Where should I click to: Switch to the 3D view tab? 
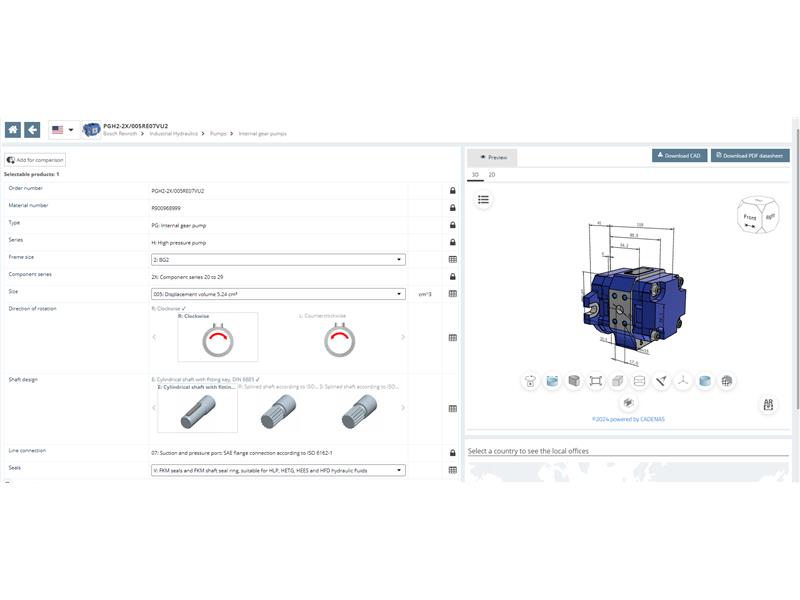(475, 175)
